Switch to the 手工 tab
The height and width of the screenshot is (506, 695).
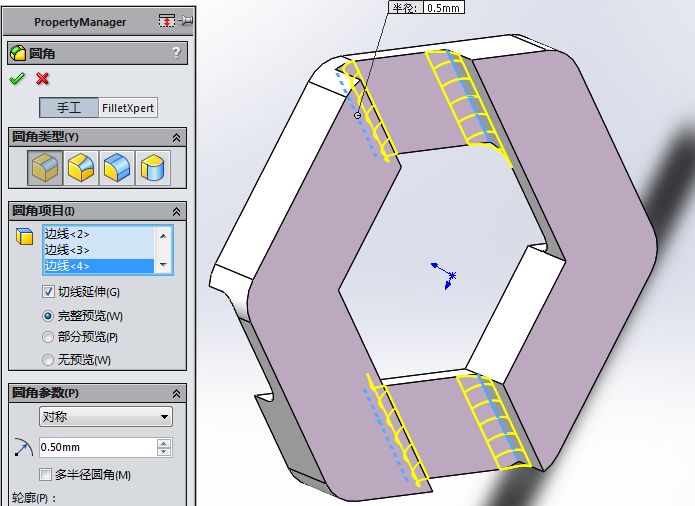(69, 108)
